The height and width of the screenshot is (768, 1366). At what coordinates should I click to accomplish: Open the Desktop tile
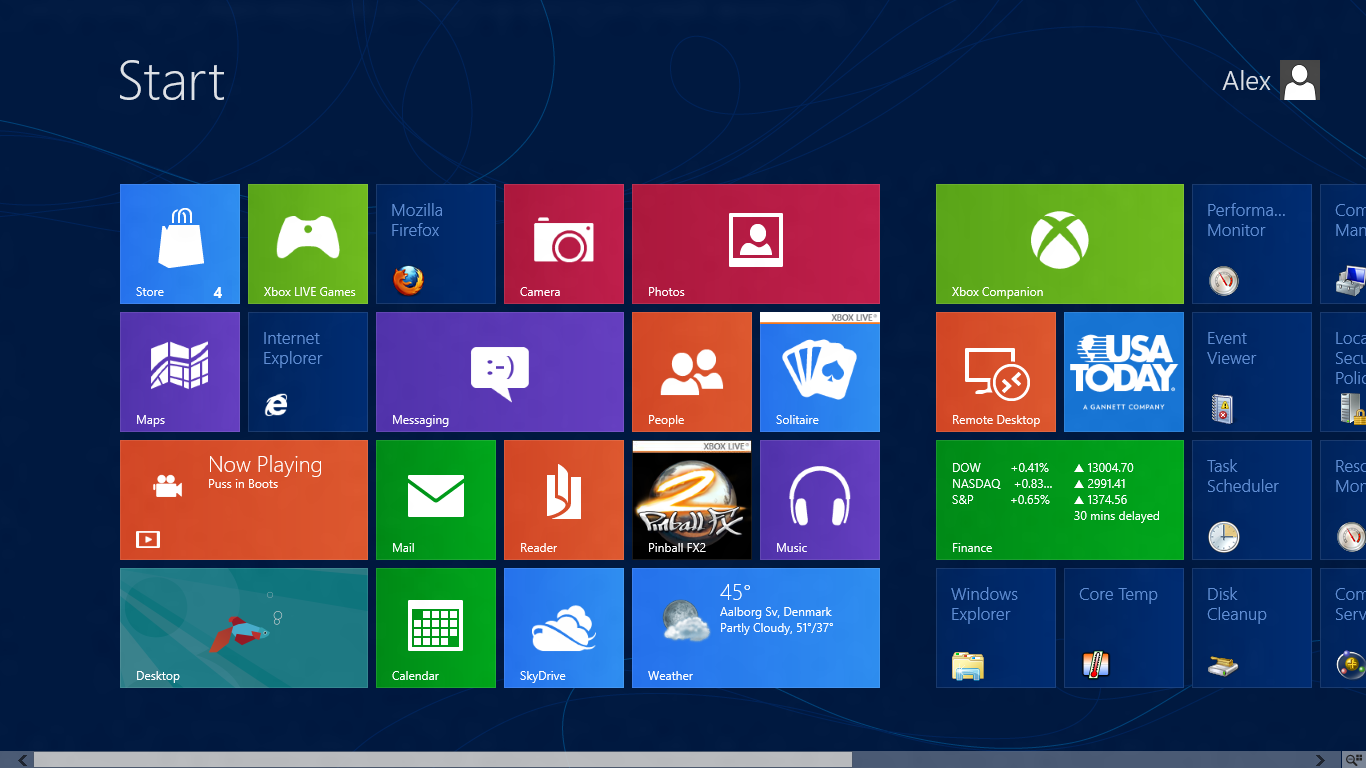[244, 628]
